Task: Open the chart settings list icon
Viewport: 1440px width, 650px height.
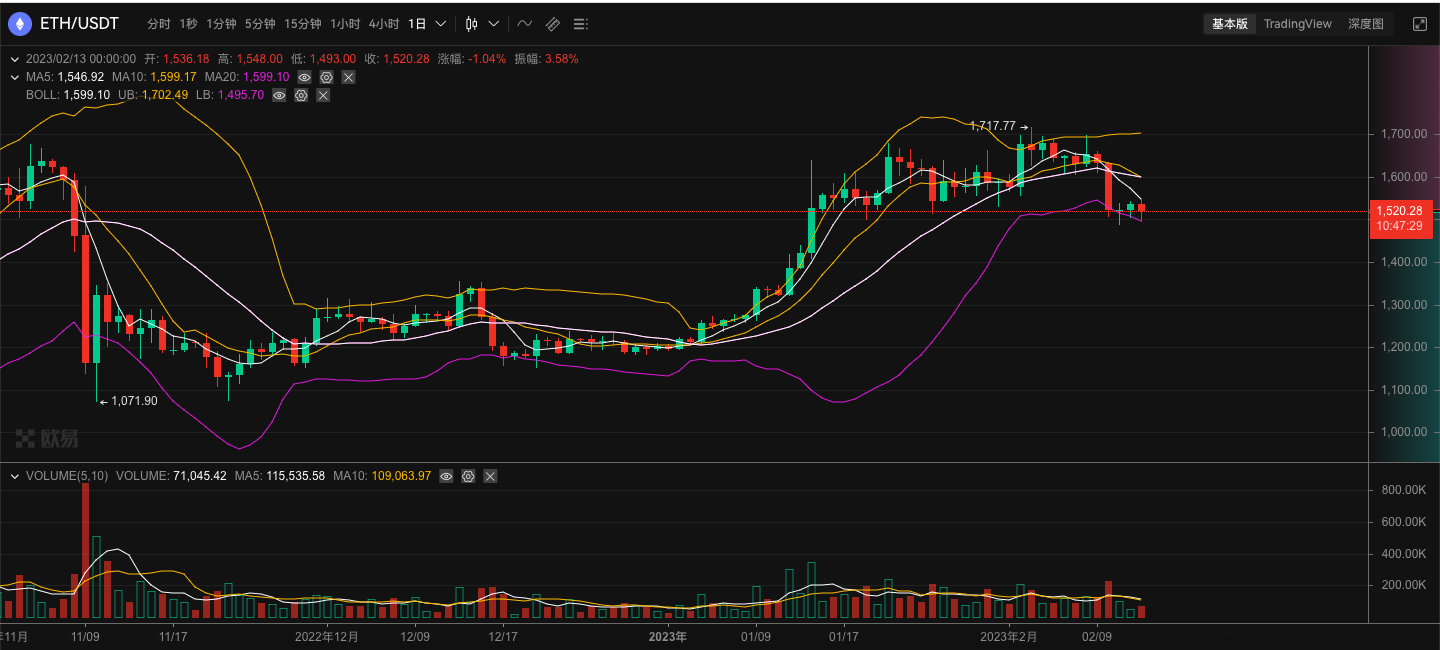Action: (x=580, y=23)
